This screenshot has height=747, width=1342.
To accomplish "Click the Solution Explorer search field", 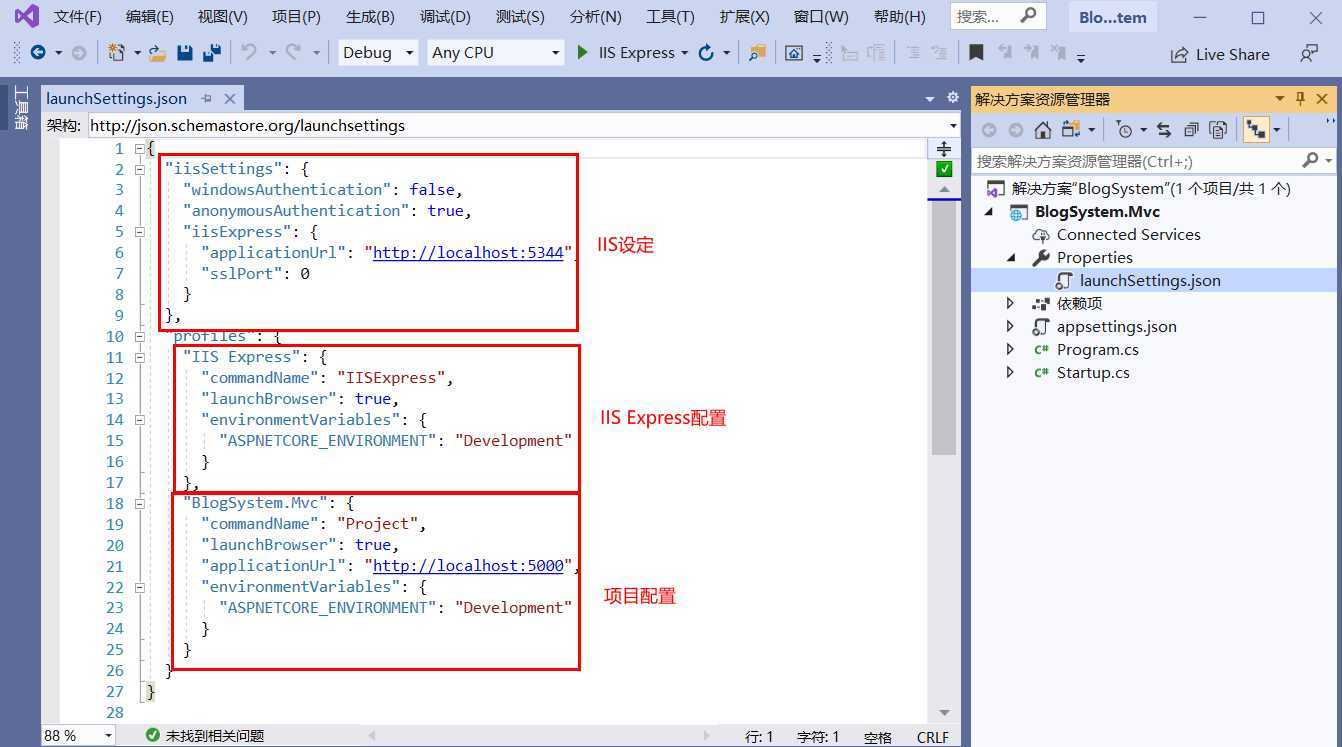I will tap(1135, 161).
